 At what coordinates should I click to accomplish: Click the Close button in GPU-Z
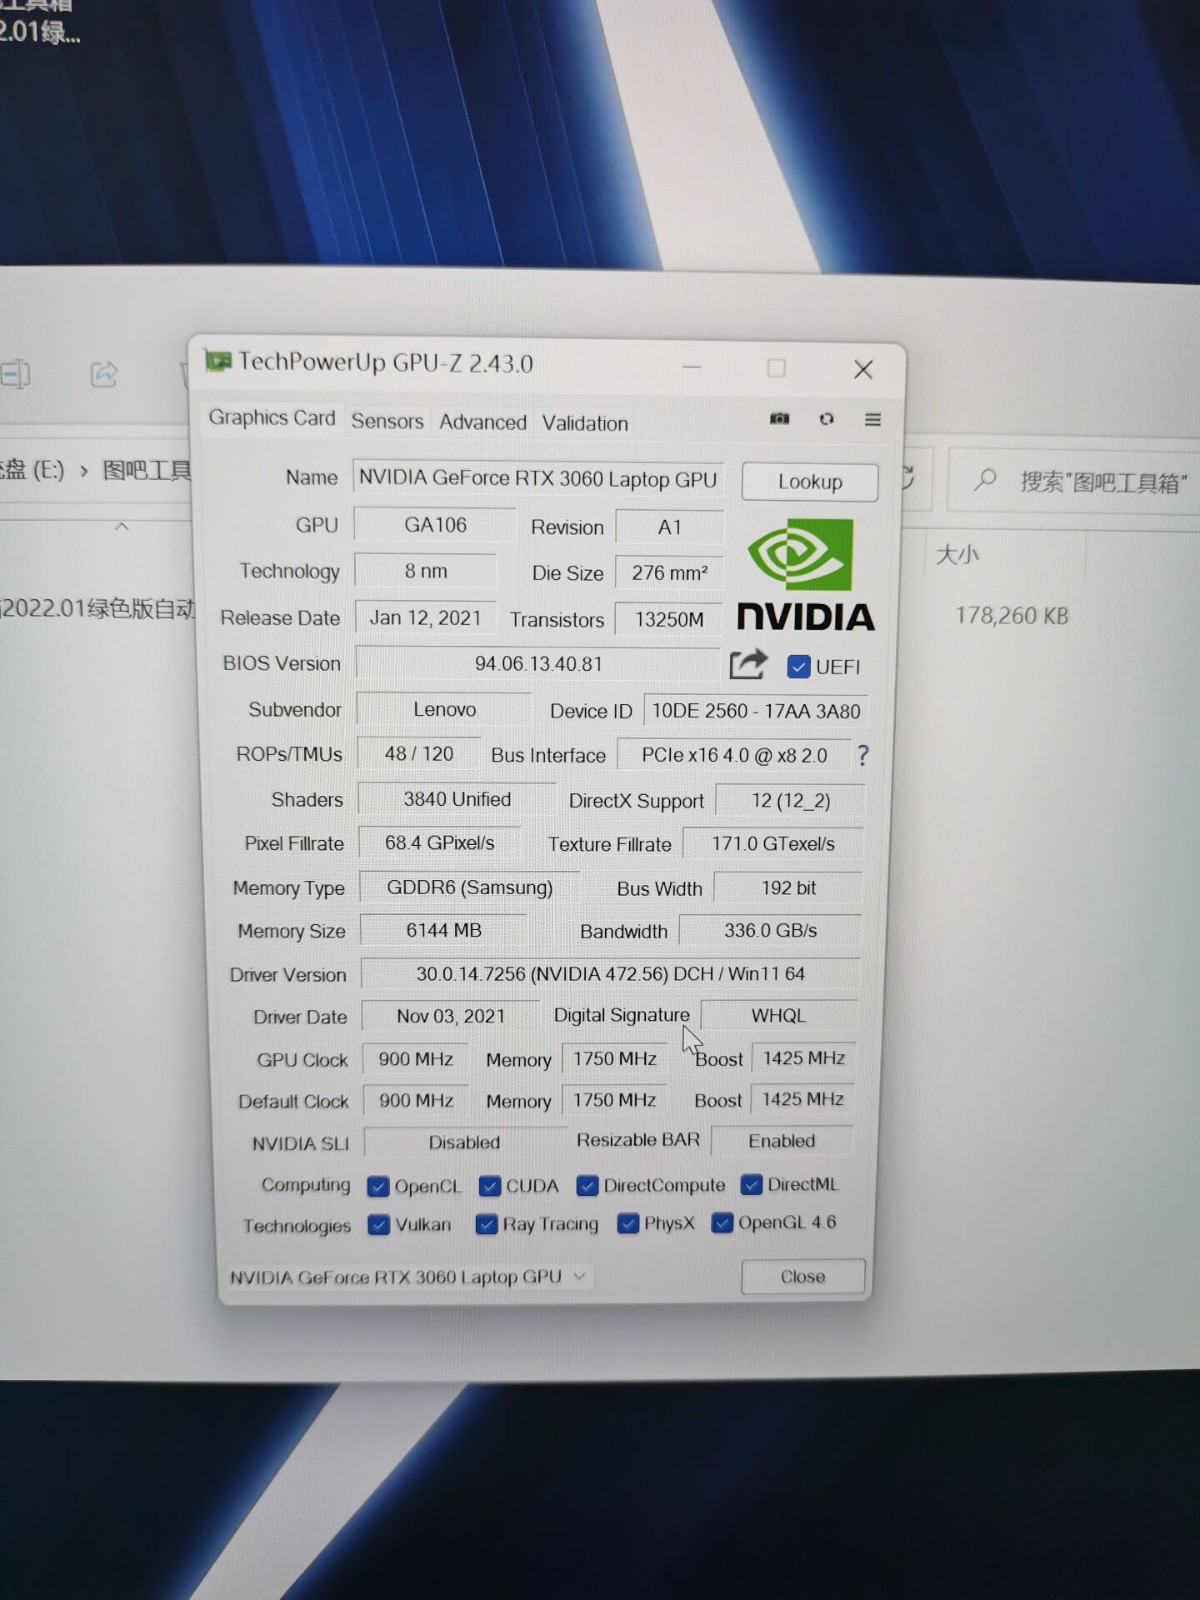click(x=803, y=1277)
